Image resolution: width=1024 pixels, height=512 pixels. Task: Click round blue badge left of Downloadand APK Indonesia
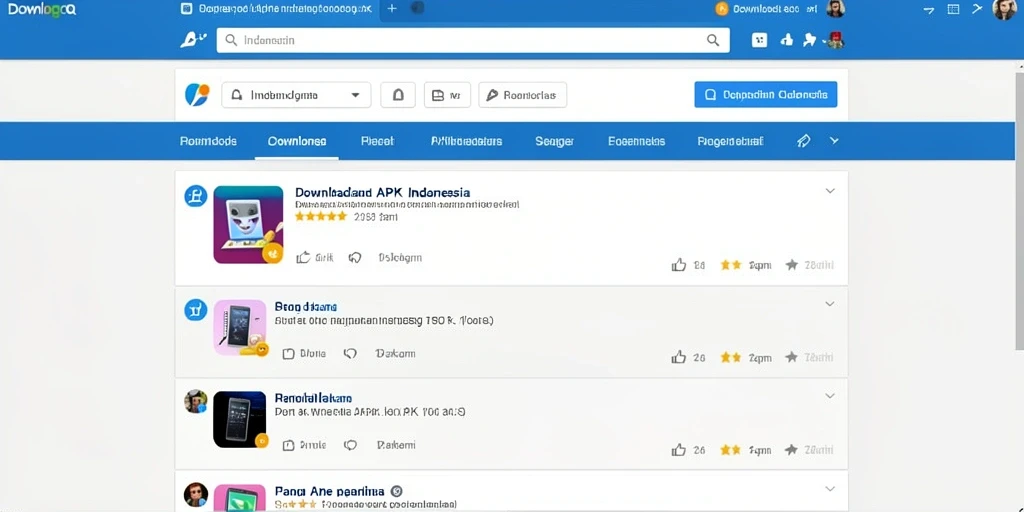tap(195, 196)
